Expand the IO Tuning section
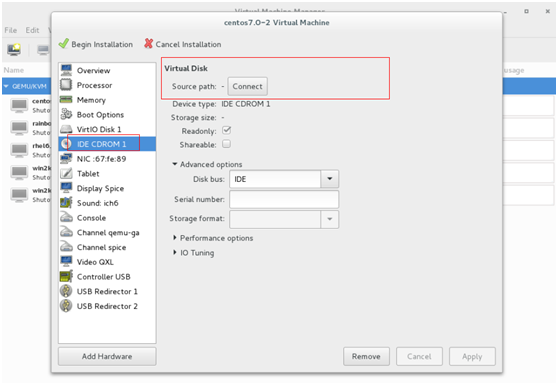The height and width of the screenshot is (385, 558). [x=175, y=252]
